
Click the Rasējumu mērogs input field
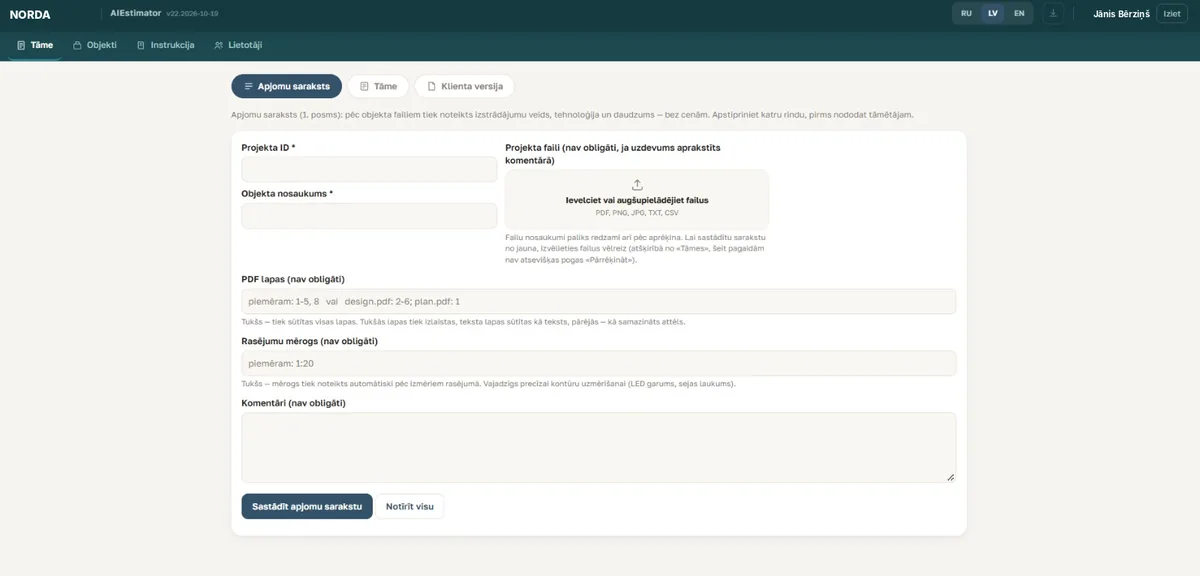coord(598,363)
